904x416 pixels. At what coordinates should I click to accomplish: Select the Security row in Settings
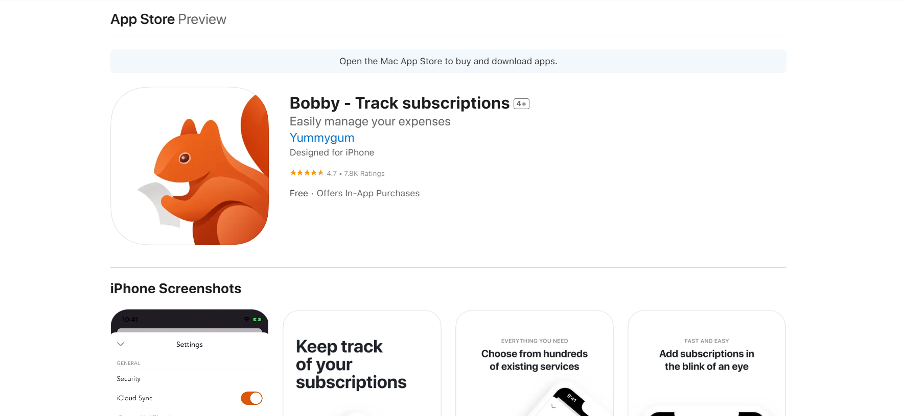(129, 379)
